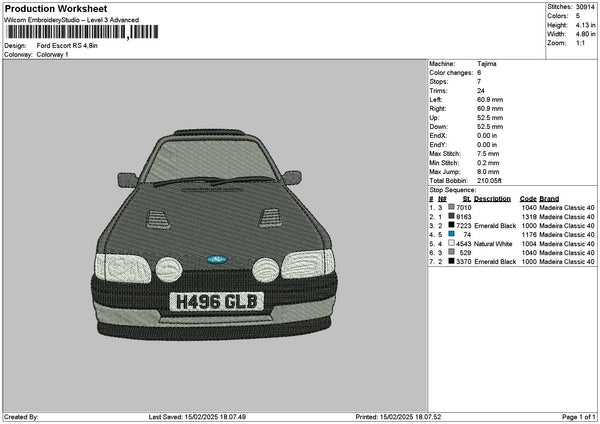The height and width of the screenshot is (424, 600).
Task: Click the Brand column header
Action: [x=547, y=198]
